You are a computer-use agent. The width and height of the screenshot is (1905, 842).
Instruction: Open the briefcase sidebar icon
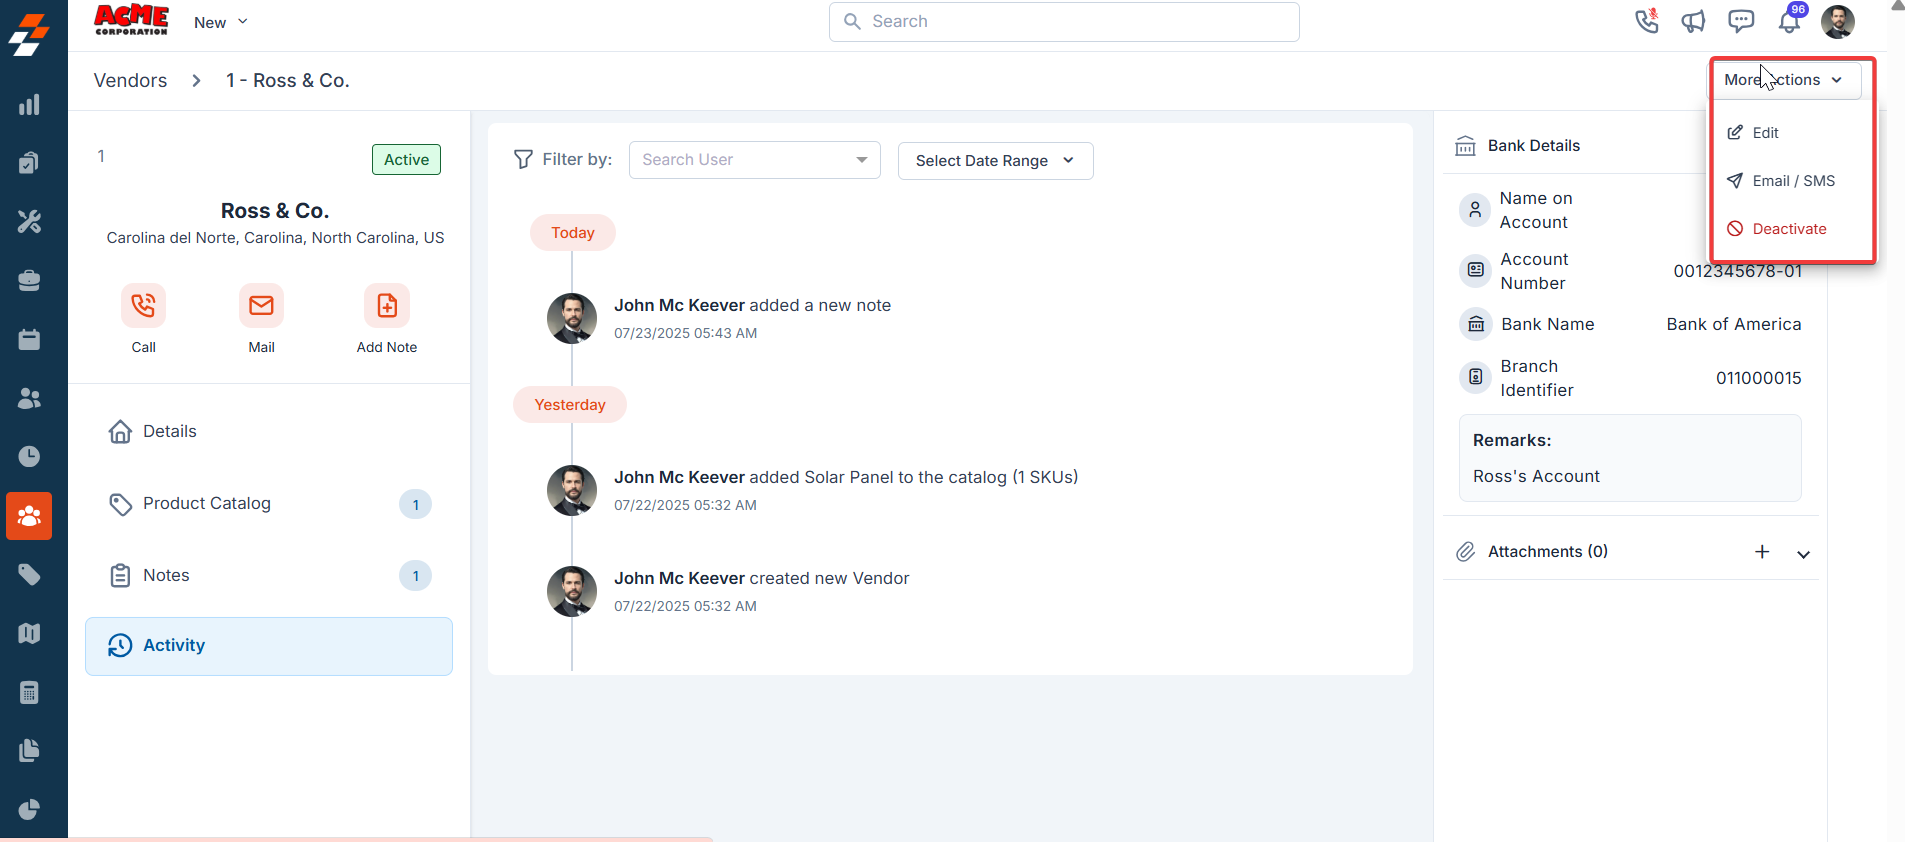[29, 280]
